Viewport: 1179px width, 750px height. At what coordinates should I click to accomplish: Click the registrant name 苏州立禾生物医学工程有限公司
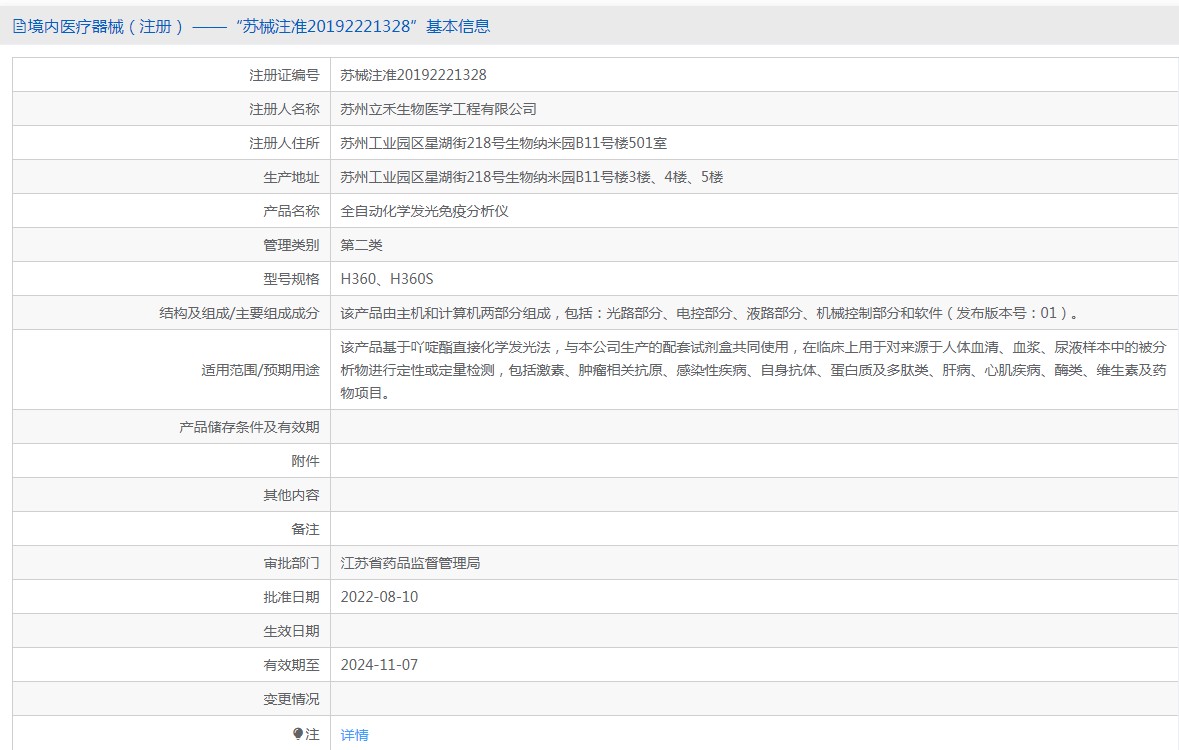[x=438, y=109]
